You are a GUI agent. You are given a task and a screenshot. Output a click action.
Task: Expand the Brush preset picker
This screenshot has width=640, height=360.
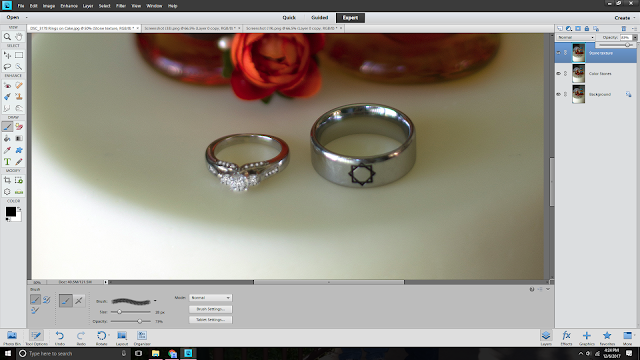(x=155, y=301)
